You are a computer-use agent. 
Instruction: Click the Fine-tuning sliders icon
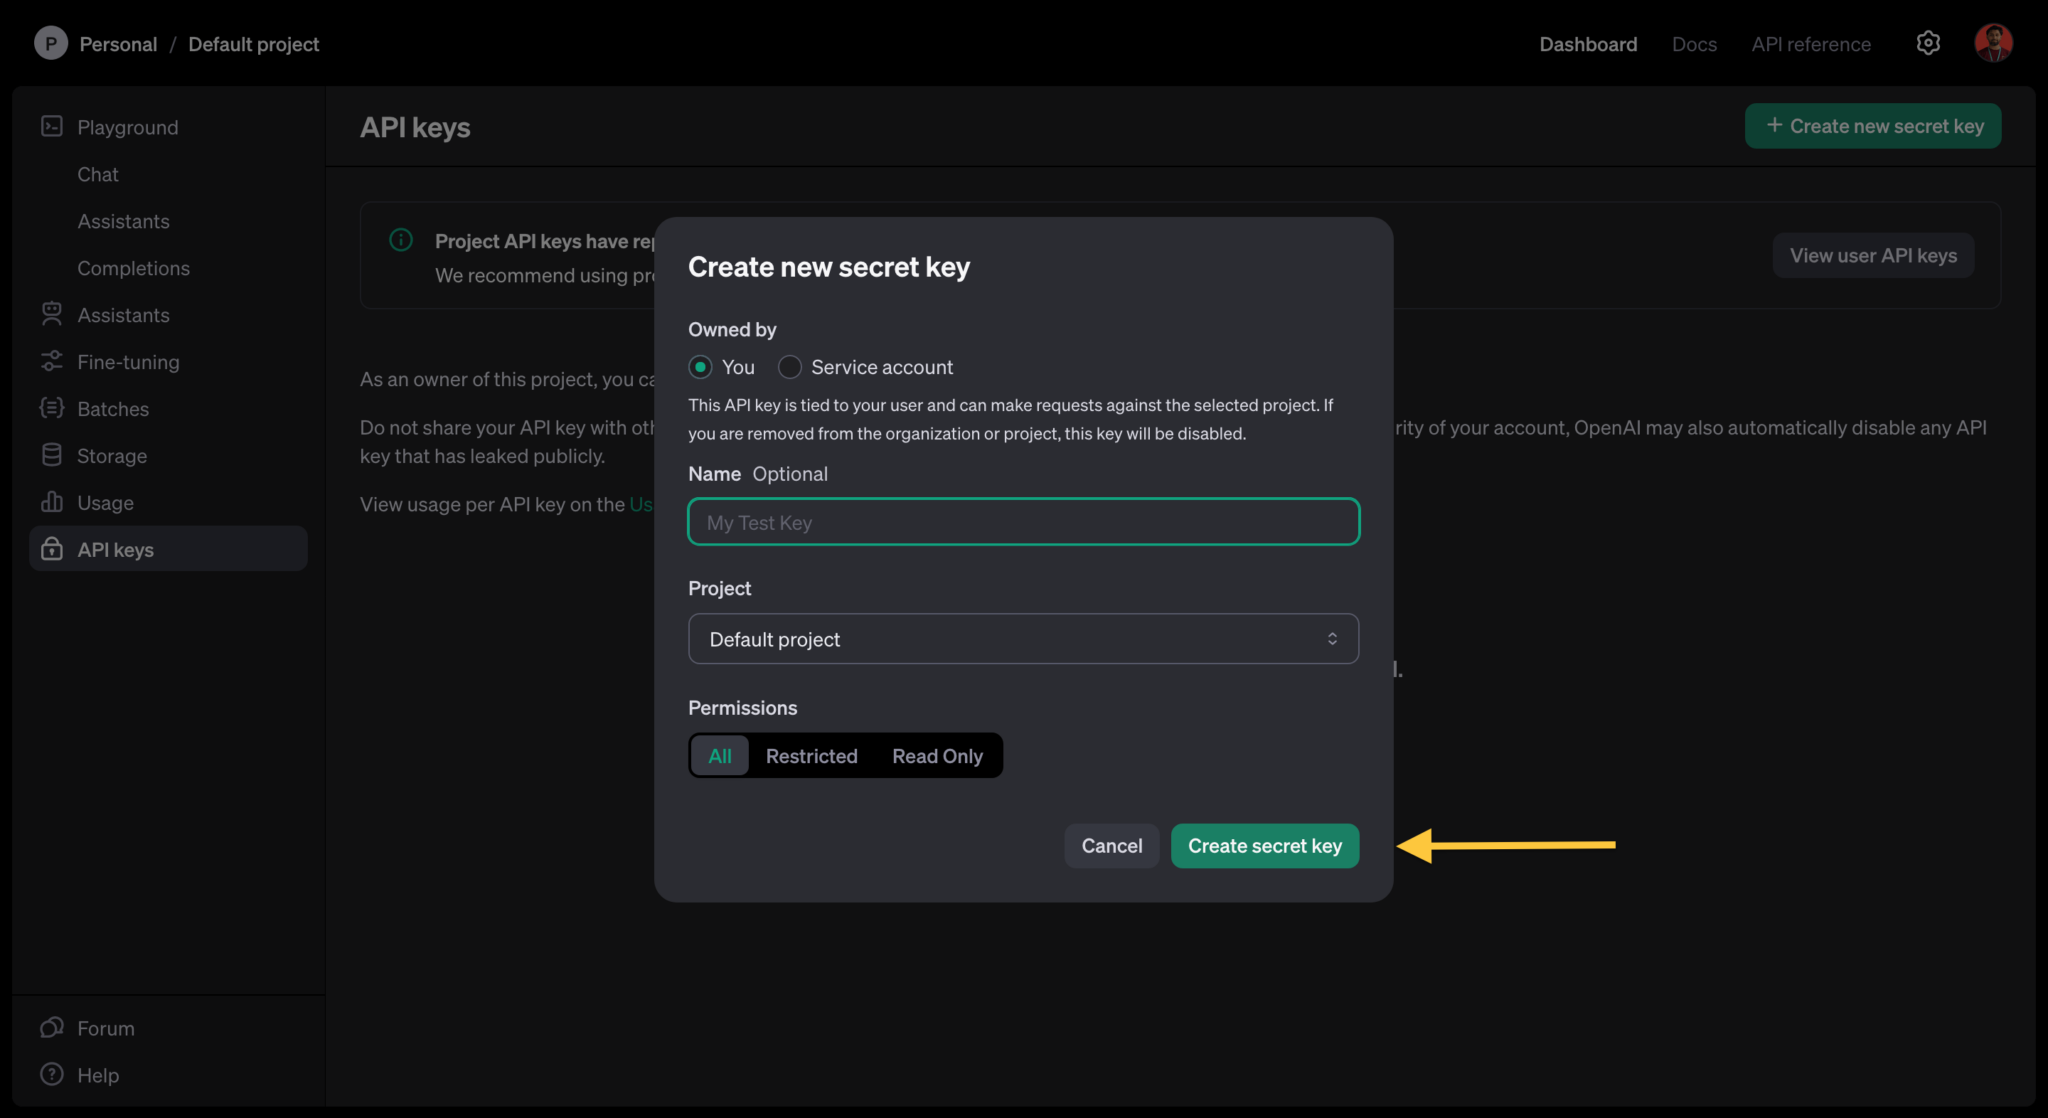52,361
